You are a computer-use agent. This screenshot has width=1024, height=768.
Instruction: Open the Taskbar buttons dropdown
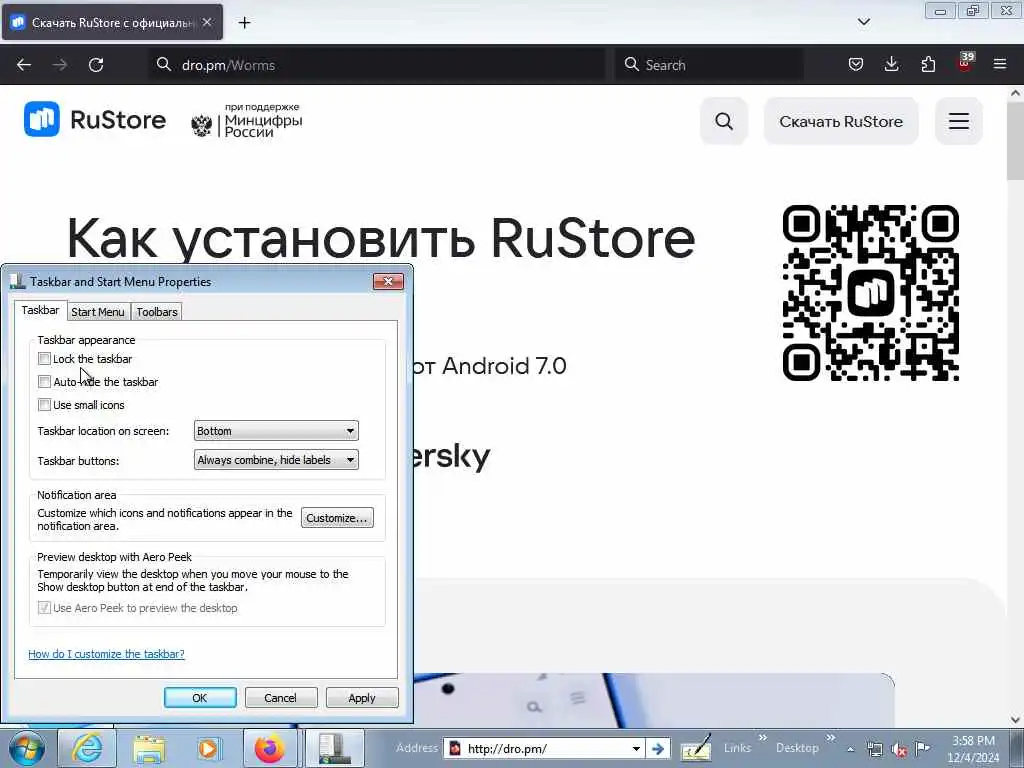click(x=276, y=460)
